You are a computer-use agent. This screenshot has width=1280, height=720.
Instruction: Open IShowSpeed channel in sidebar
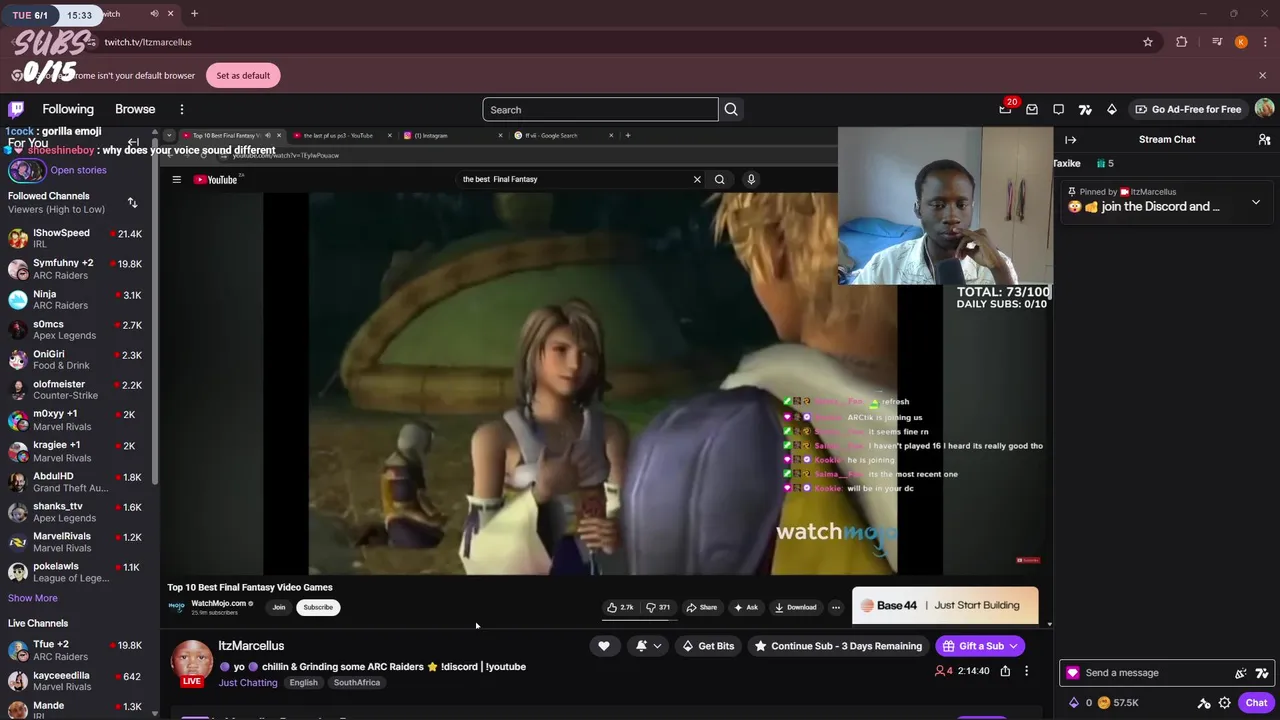pos(76,238)
